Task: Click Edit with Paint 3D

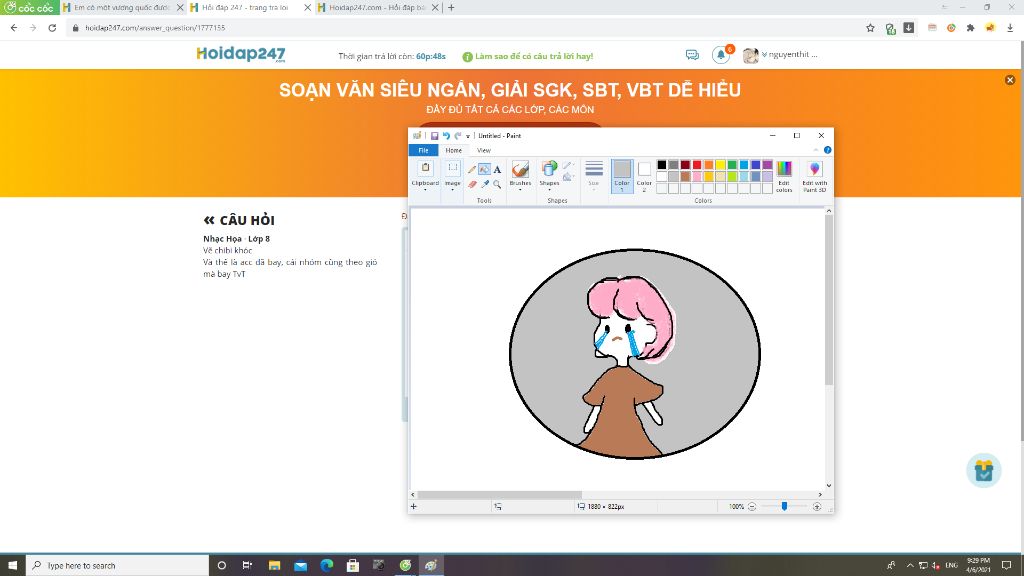Action: pos(814,176)
